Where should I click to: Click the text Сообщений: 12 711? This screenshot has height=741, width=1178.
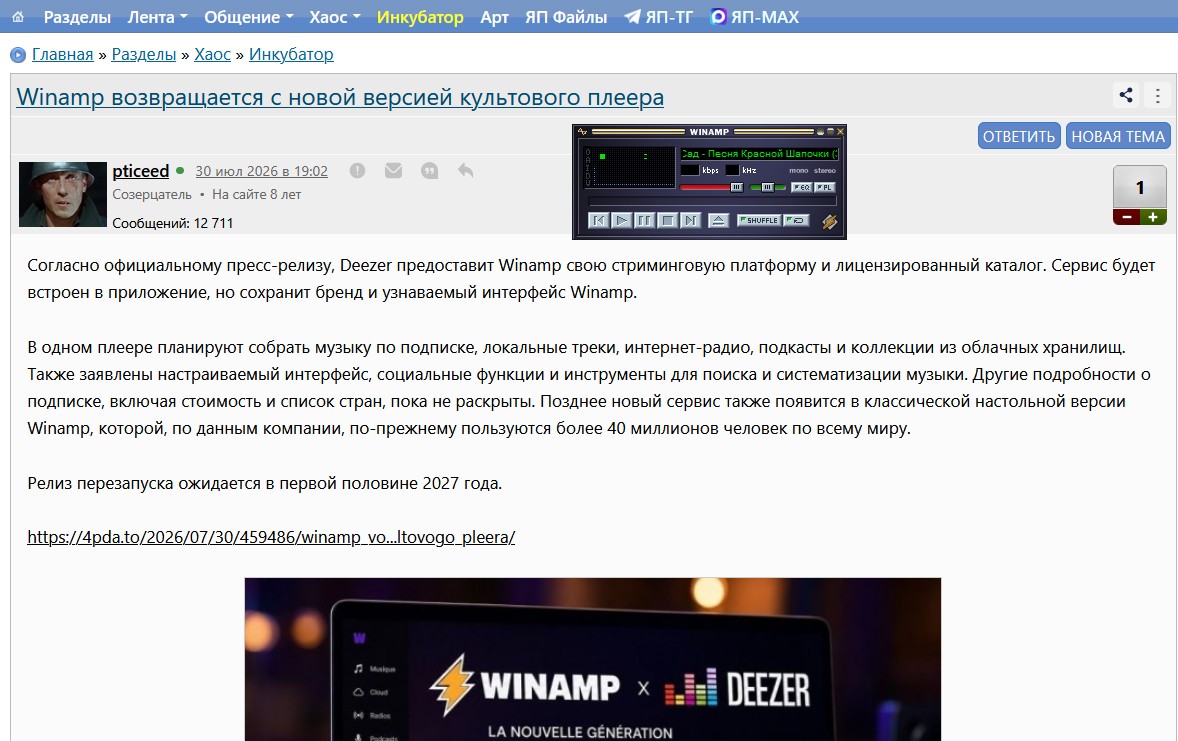click(x=173, y=223)
